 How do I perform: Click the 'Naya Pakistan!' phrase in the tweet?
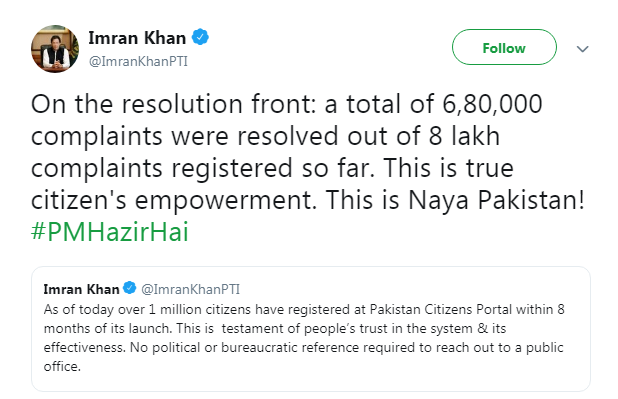tap(496, 200)
